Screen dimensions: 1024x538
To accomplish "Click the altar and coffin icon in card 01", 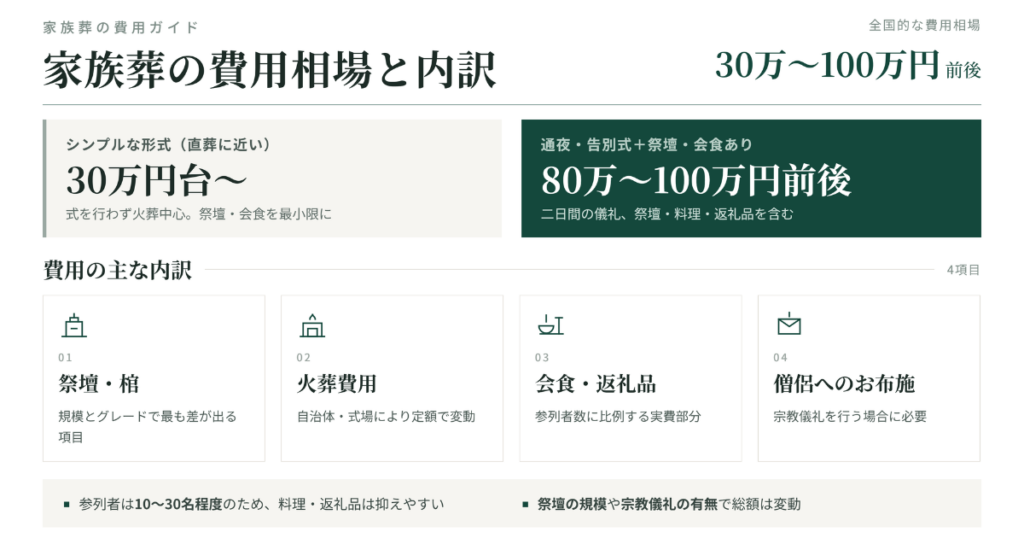I will click(x=74, y=325).
